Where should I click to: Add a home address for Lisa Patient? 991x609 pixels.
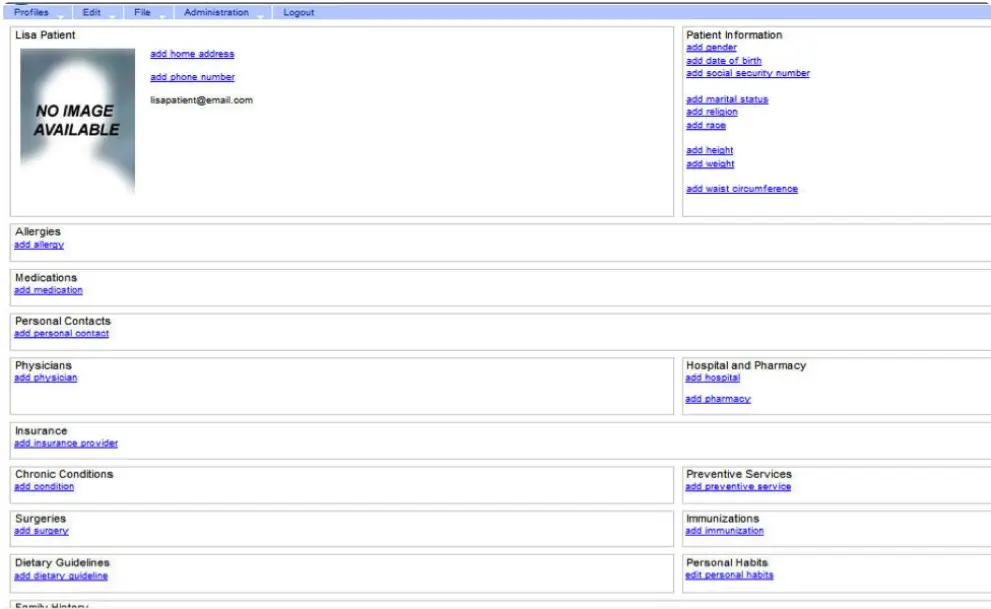click(191, 54)
